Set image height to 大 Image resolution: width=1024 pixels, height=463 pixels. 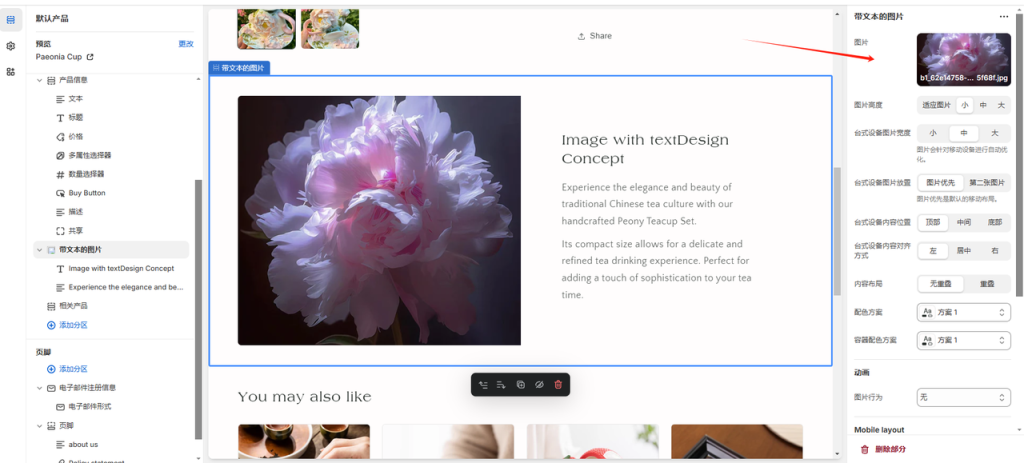1001,105
